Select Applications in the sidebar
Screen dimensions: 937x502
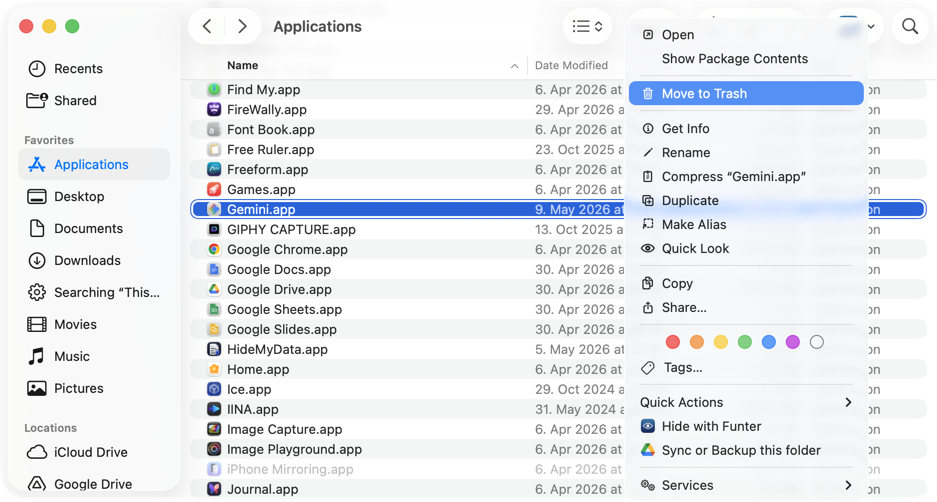[94, 164]
